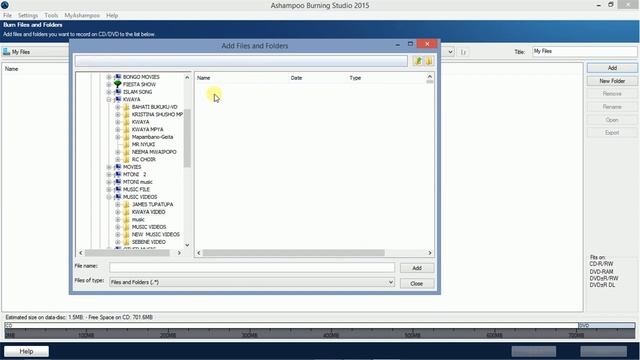Viewport: 640px width, 360px height.
Task: Select the MTONI 2 tree item
Action: [134, 175]
